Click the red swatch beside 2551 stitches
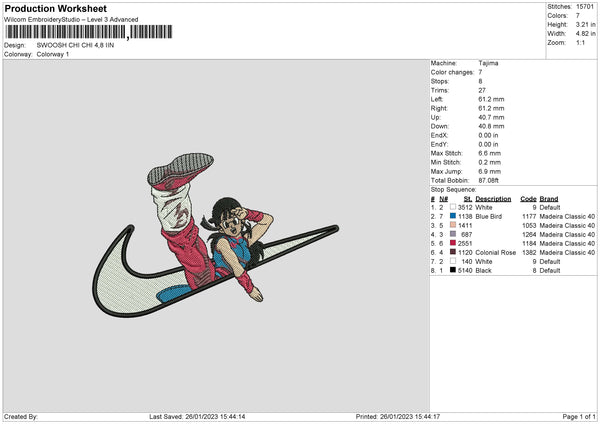Image resolution: width=600 pixels, height=424 pixels. point(453,243)
